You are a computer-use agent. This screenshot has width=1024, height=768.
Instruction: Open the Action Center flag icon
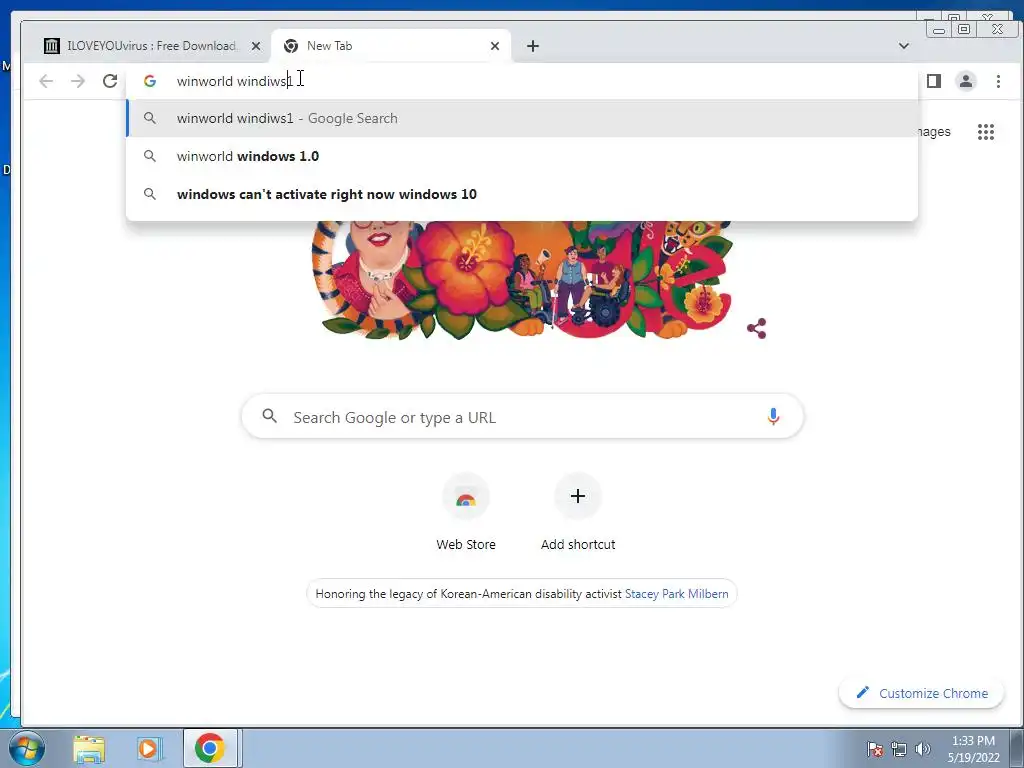[x=874, y=749]
